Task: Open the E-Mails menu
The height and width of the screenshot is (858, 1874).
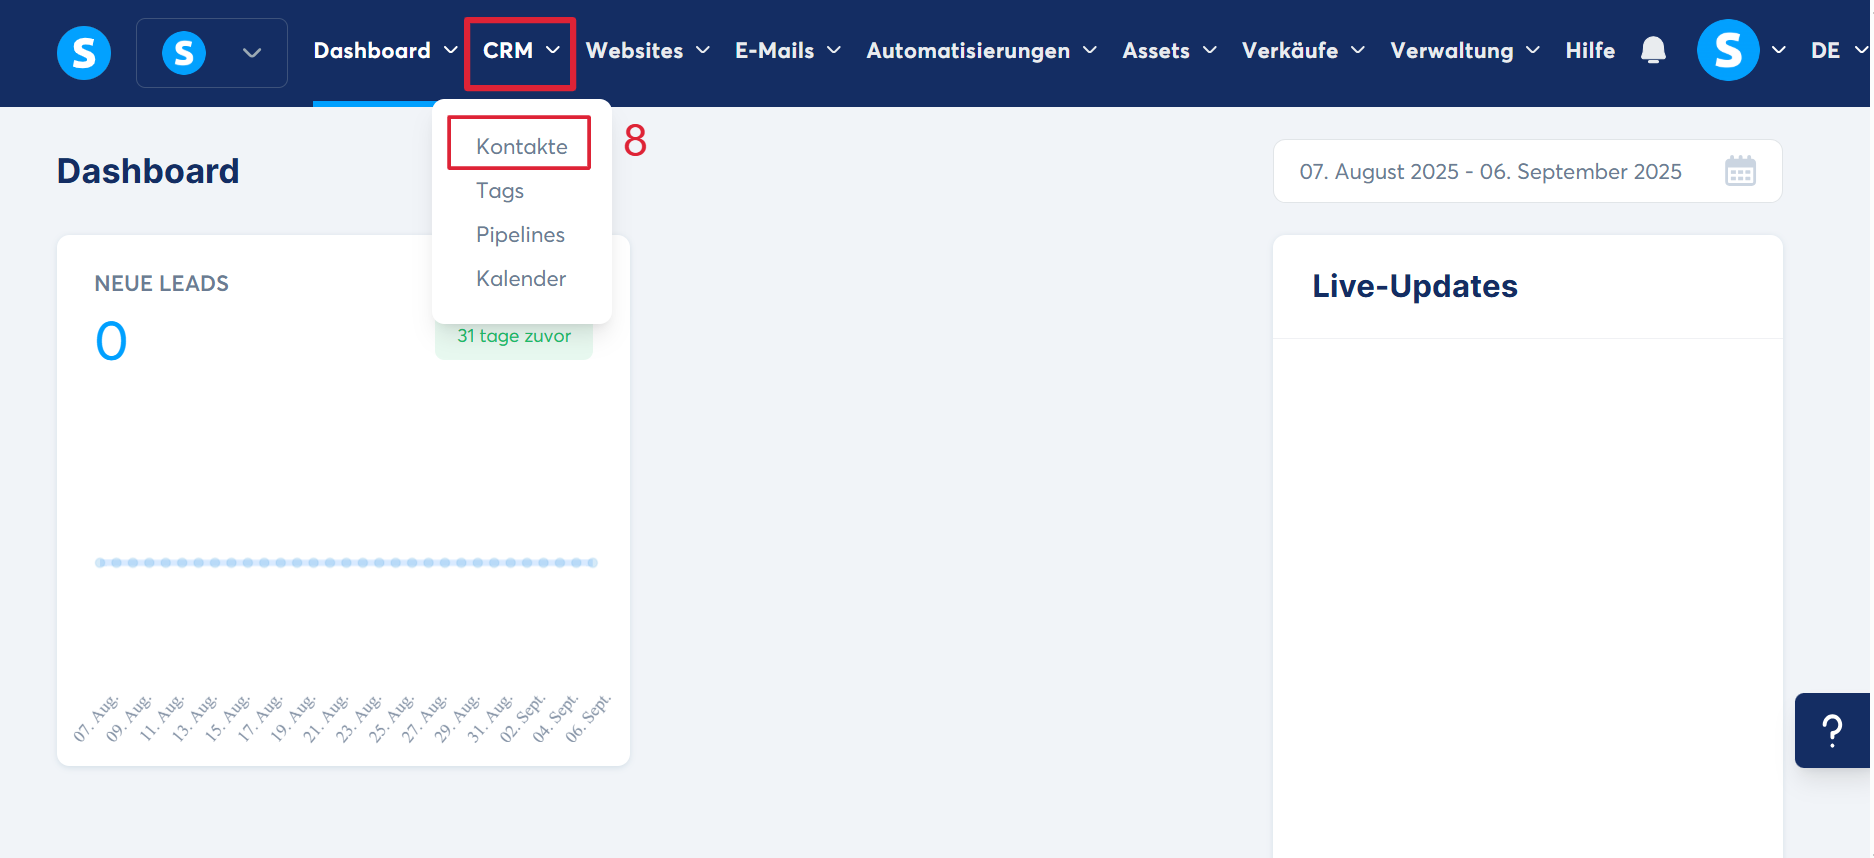Action: click(787, 50)
